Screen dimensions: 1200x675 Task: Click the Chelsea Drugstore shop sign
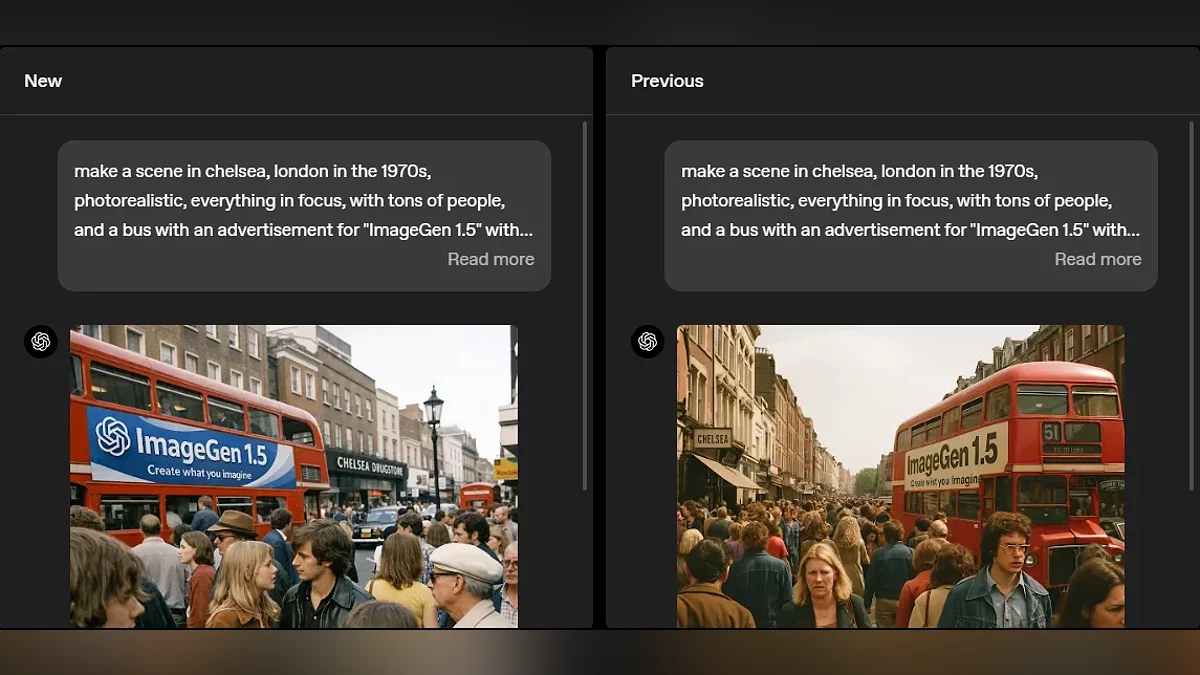[369, 466]
